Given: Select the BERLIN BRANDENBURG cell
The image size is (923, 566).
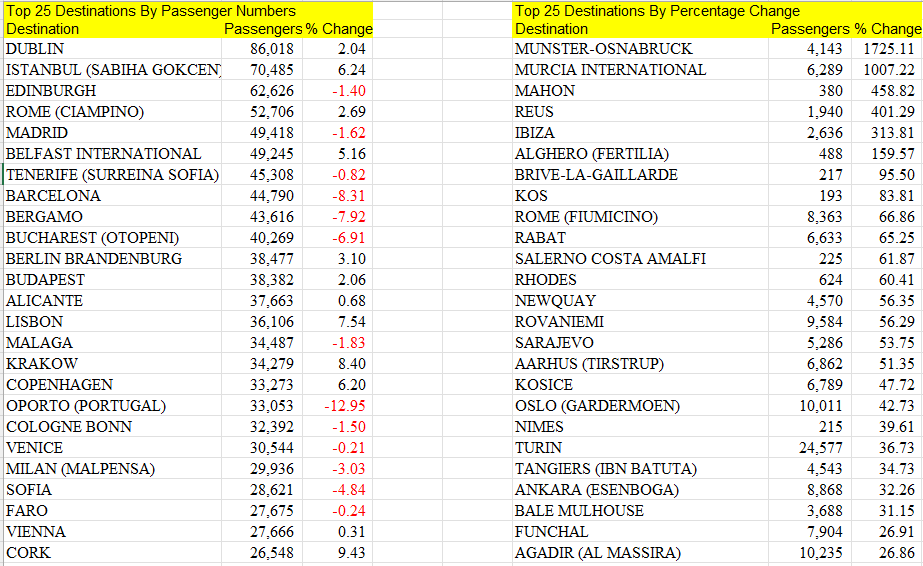Looking at the screenshot, I should [x=112, y=259].
